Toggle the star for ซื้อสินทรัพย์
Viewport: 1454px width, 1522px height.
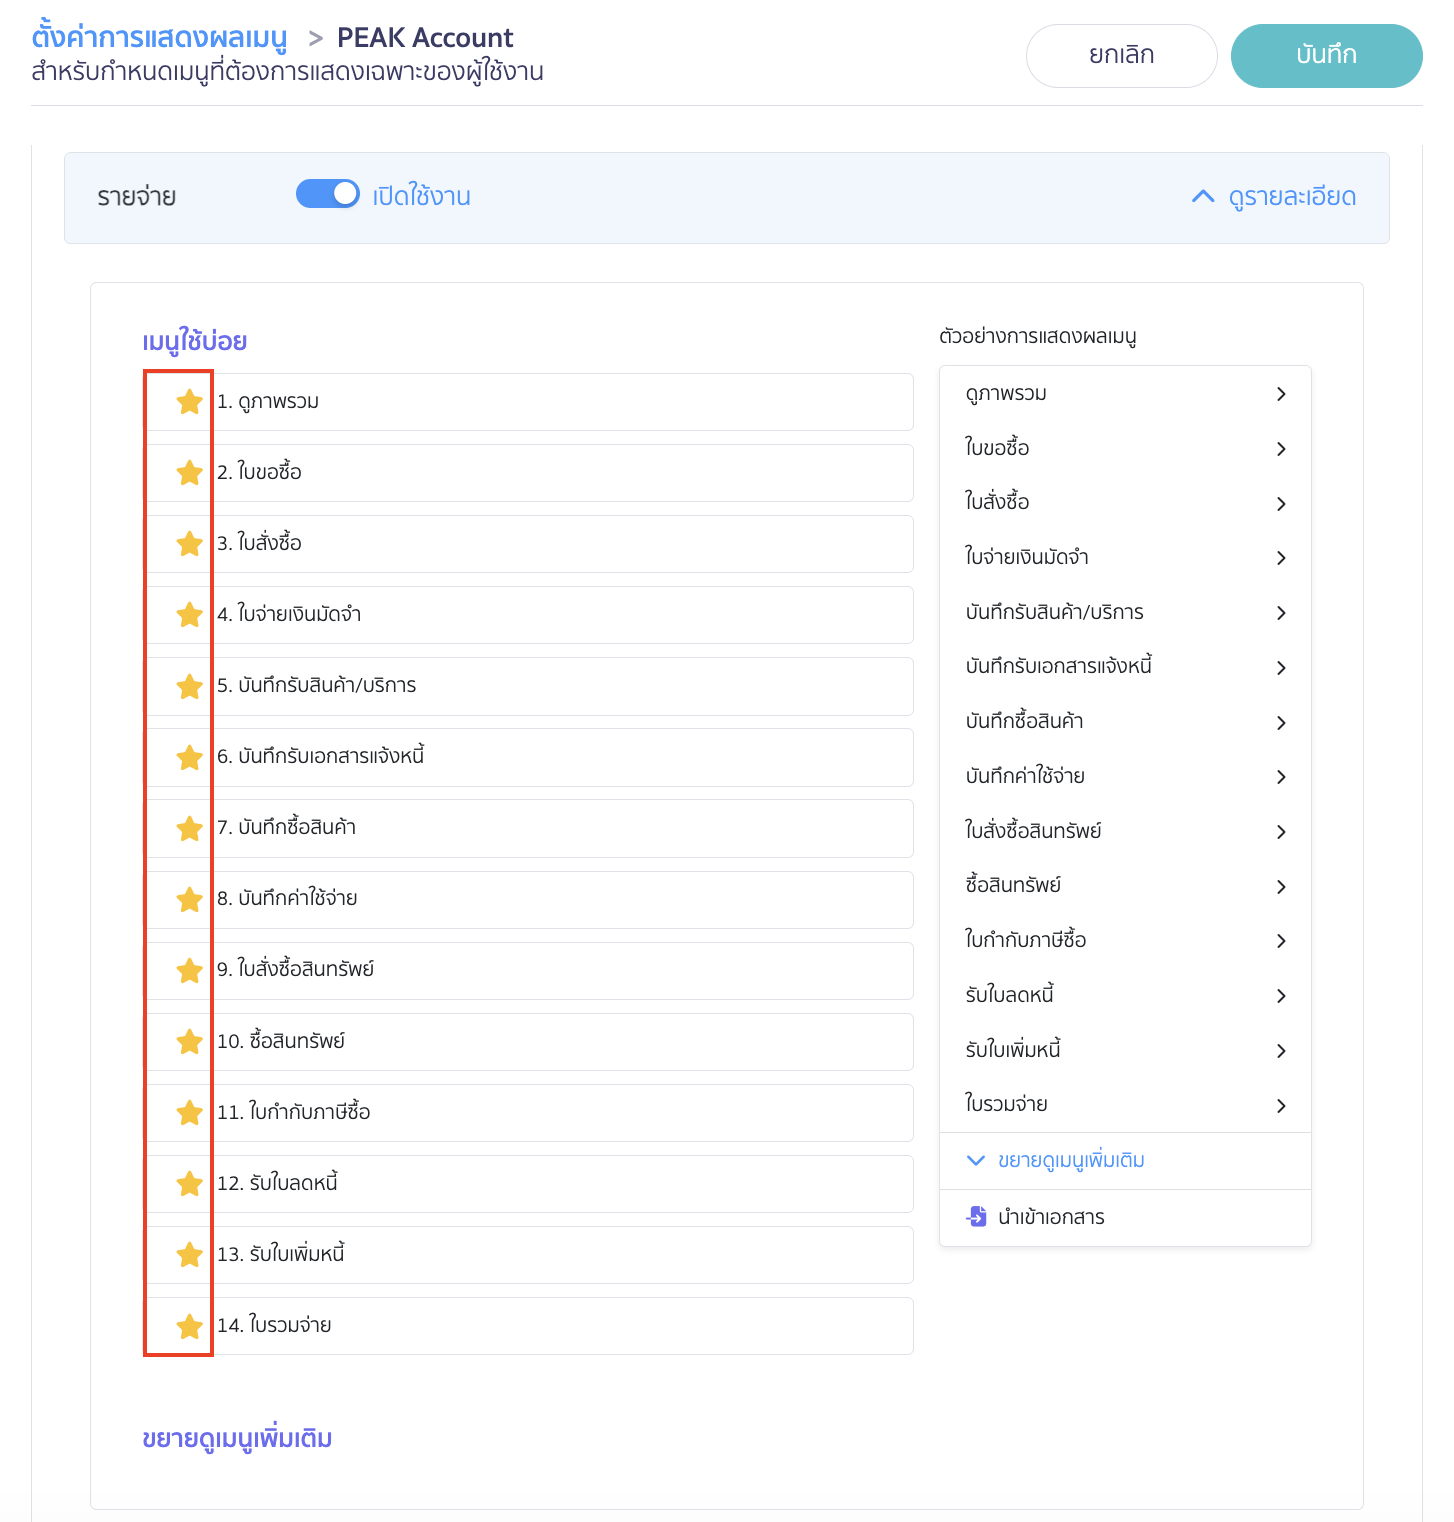pyautogui.click(x=189, y=1042)
